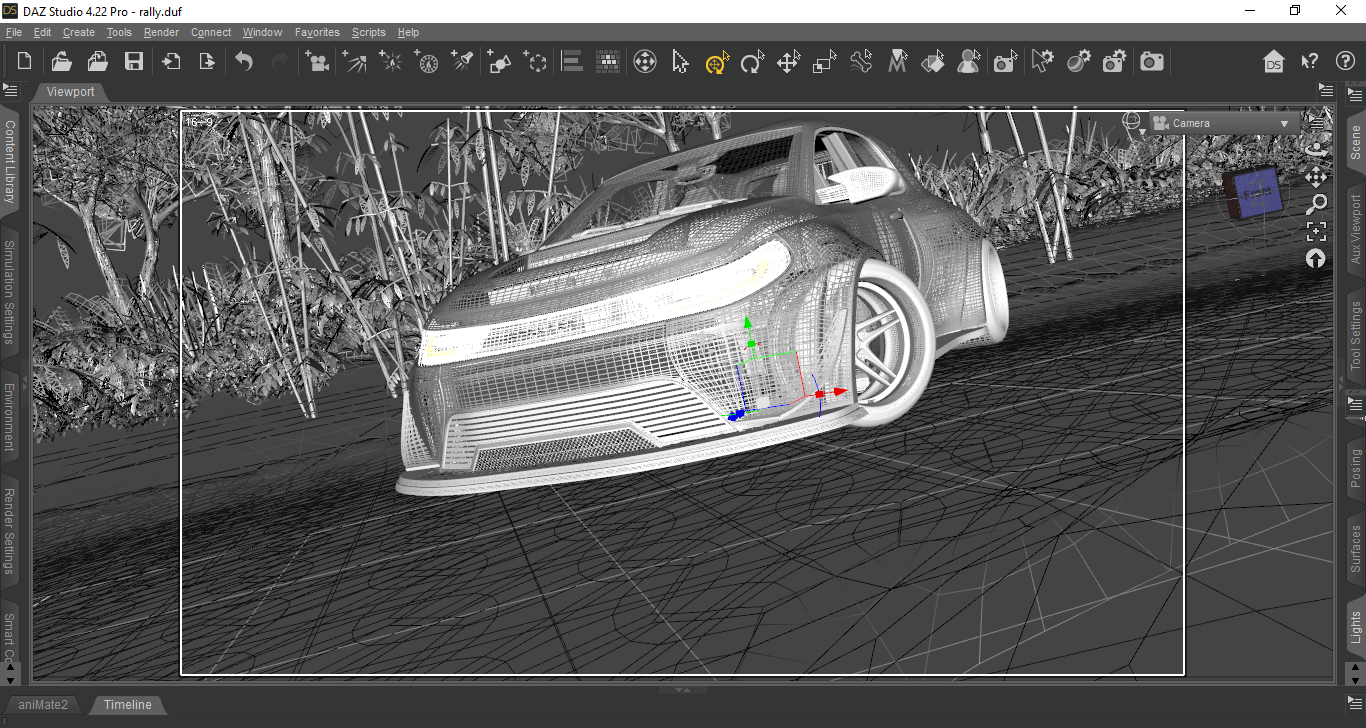Click the frame selection control in the viewport
The image size is (1366, 728).
click(x=1316, y=231)
